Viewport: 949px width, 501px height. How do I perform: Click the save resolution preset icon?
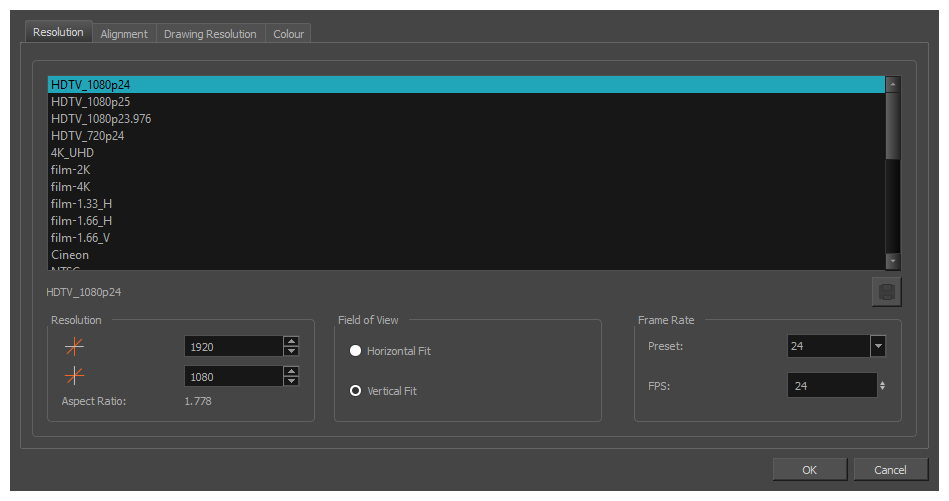886,292
